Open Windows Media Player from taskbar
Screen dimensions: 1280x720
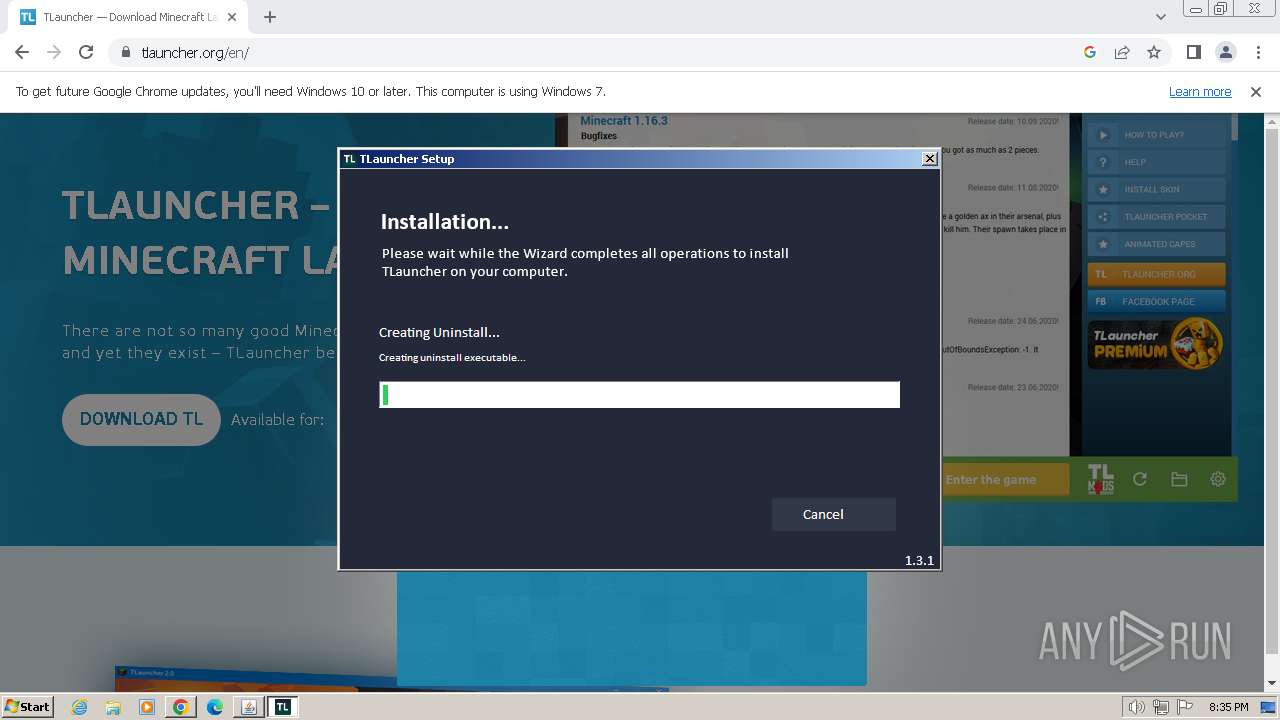[x=147, y=707]
